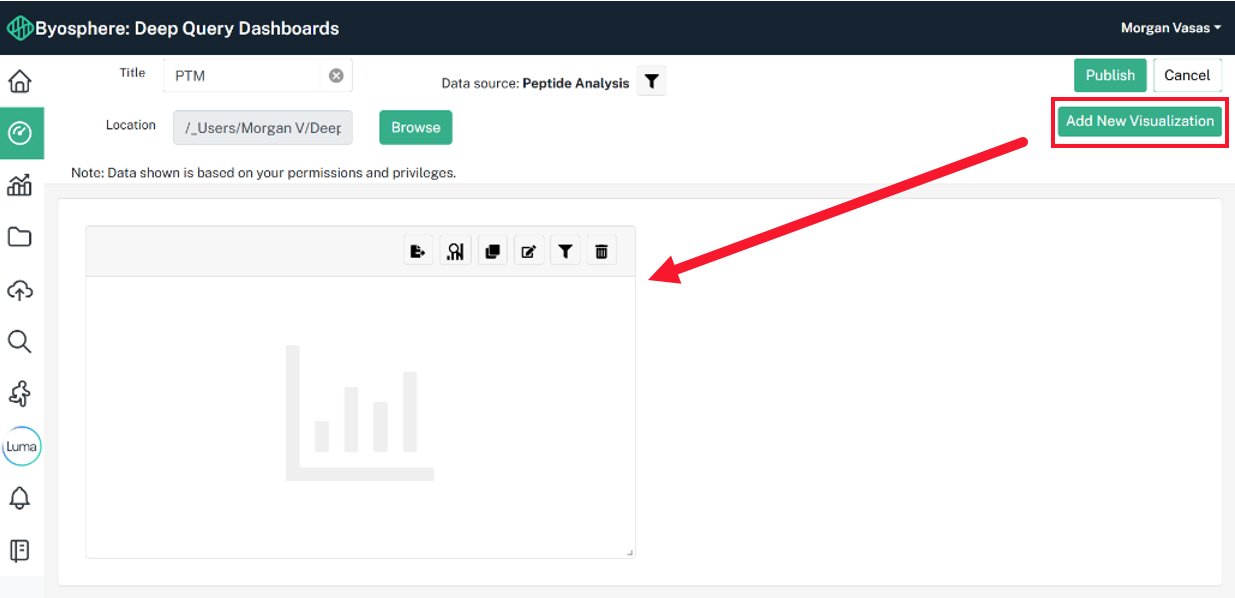The height and width of the screenshot is (598, 1235).
Task: Open the Home page from sidebar
Action: click(x=20, y=81)
